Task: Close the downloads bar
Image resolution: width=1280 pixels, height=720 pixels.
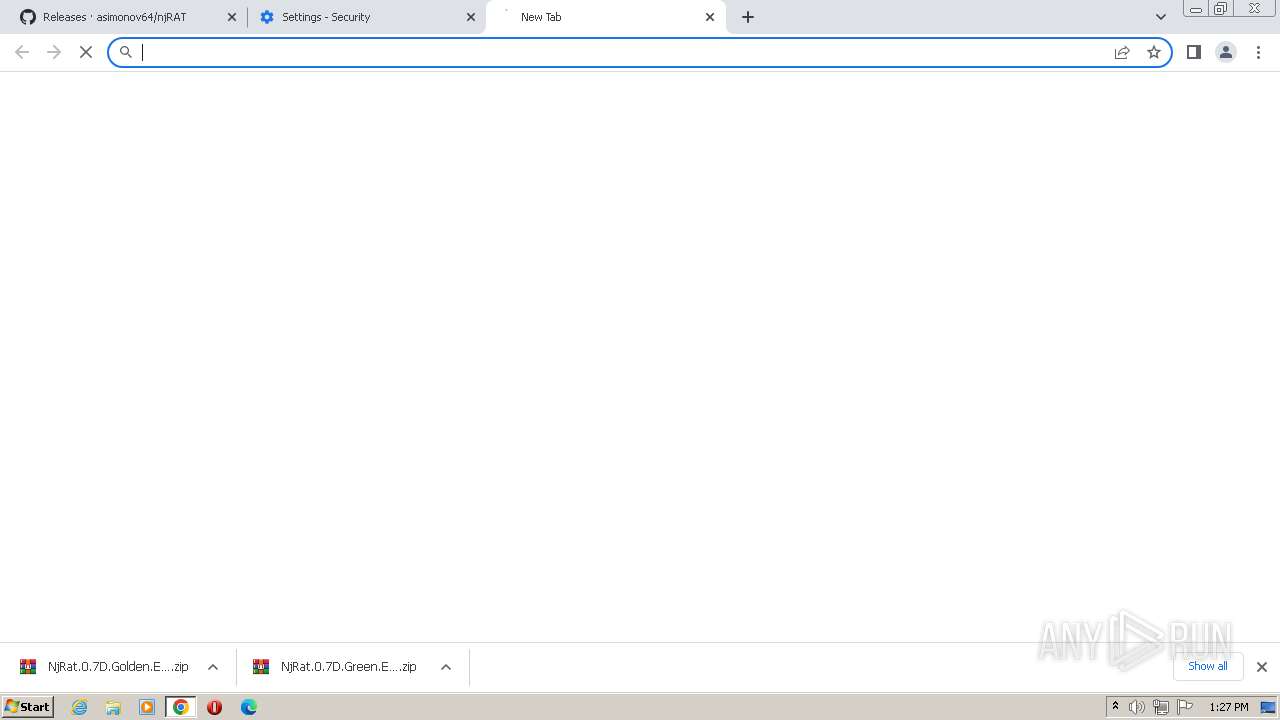Action: click(x=1261, y=667)
